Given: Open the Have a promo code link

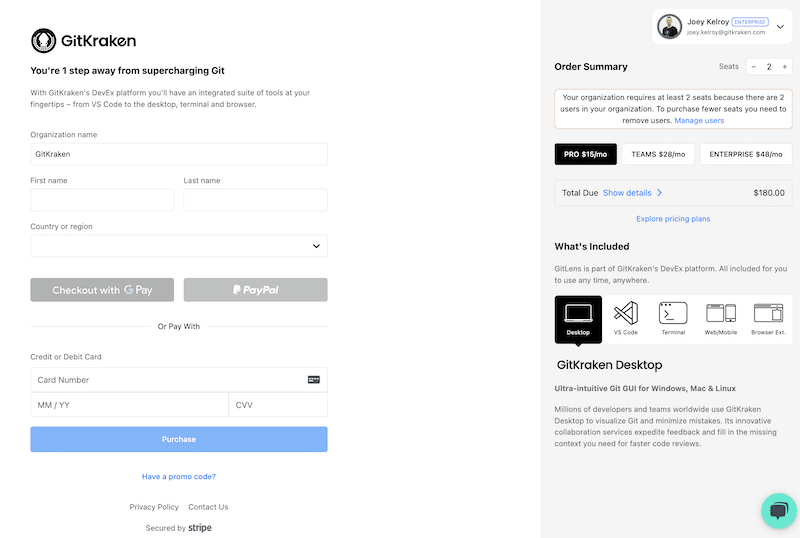Looking at the screenshot, I should pos(179,476).
